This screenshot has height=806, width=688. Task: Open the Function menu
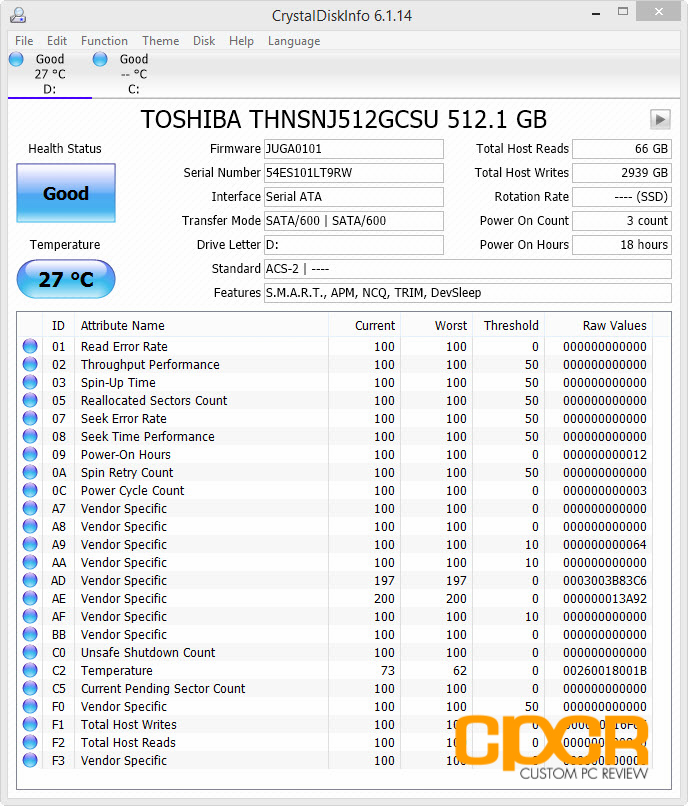point(104,41)
